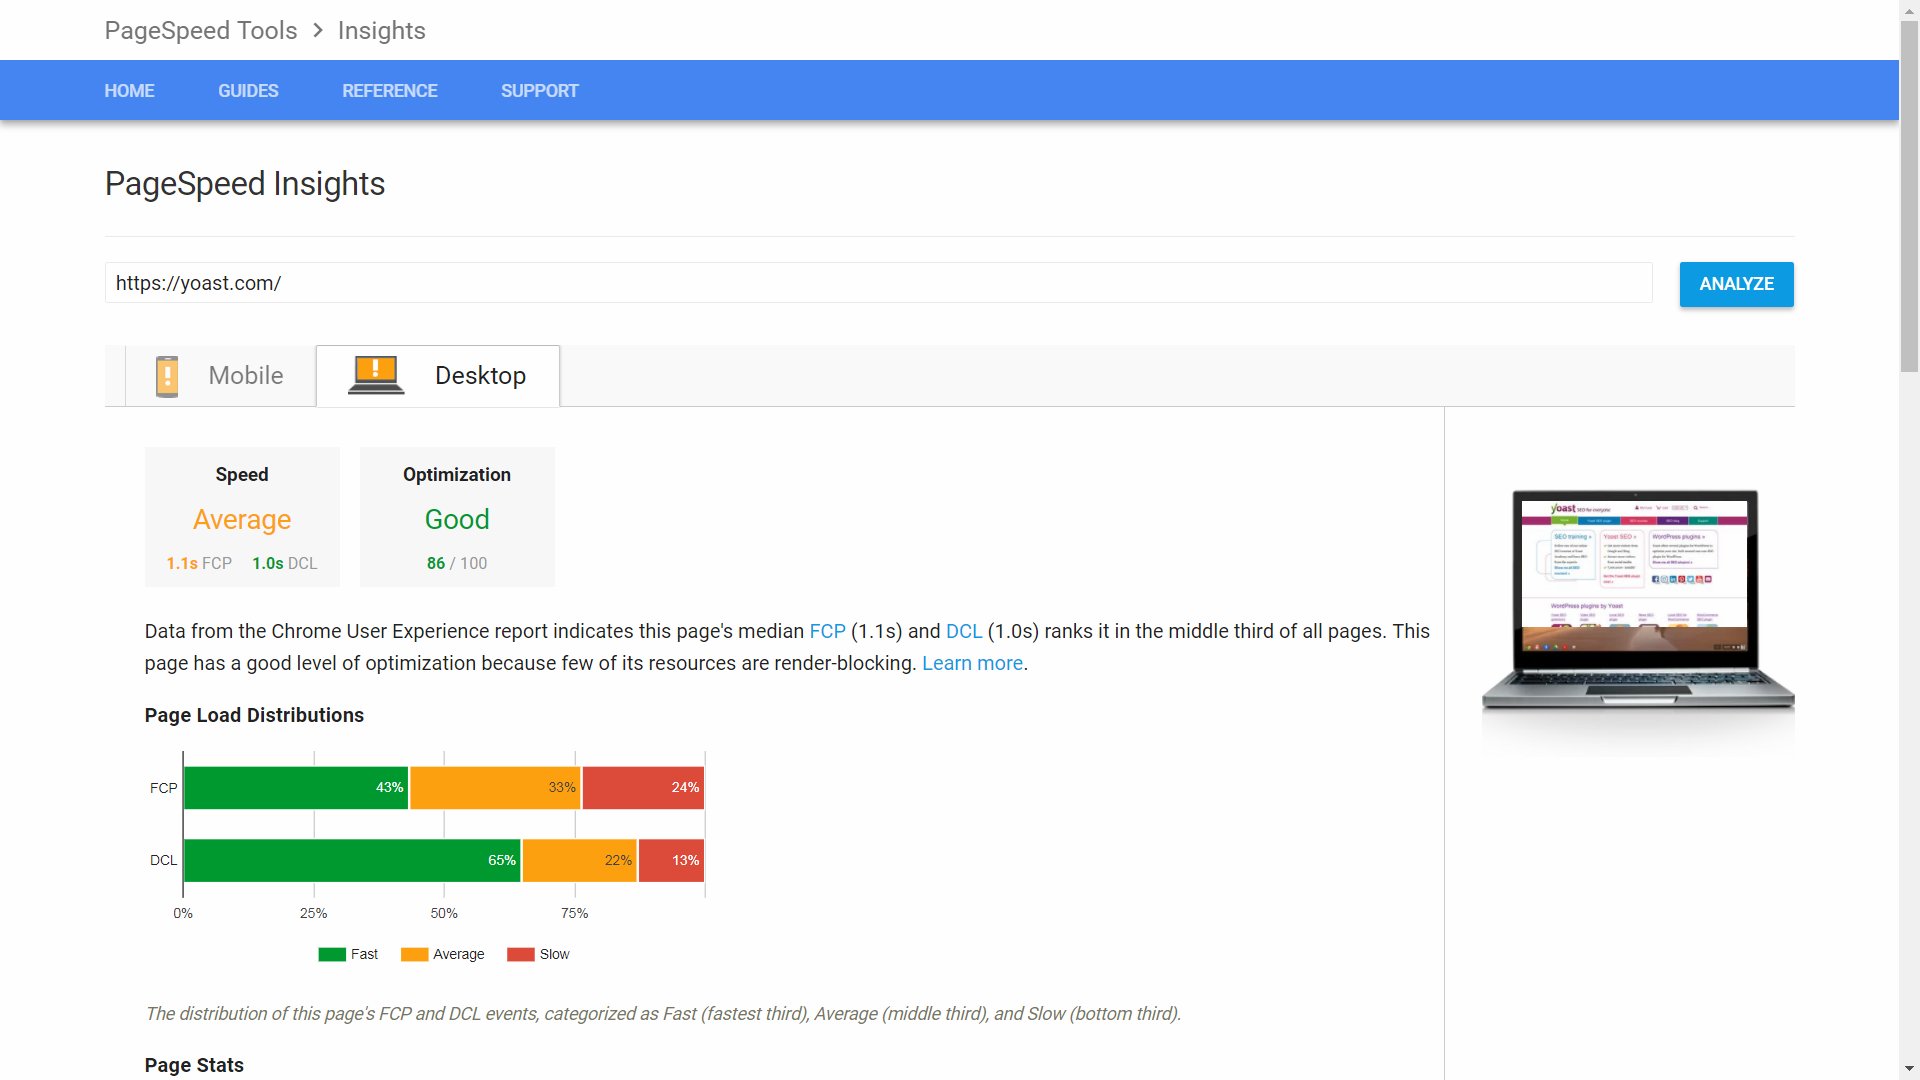1920x1080 pixels.
Task: Open the HOME navigation item
Action: (129, 91)
